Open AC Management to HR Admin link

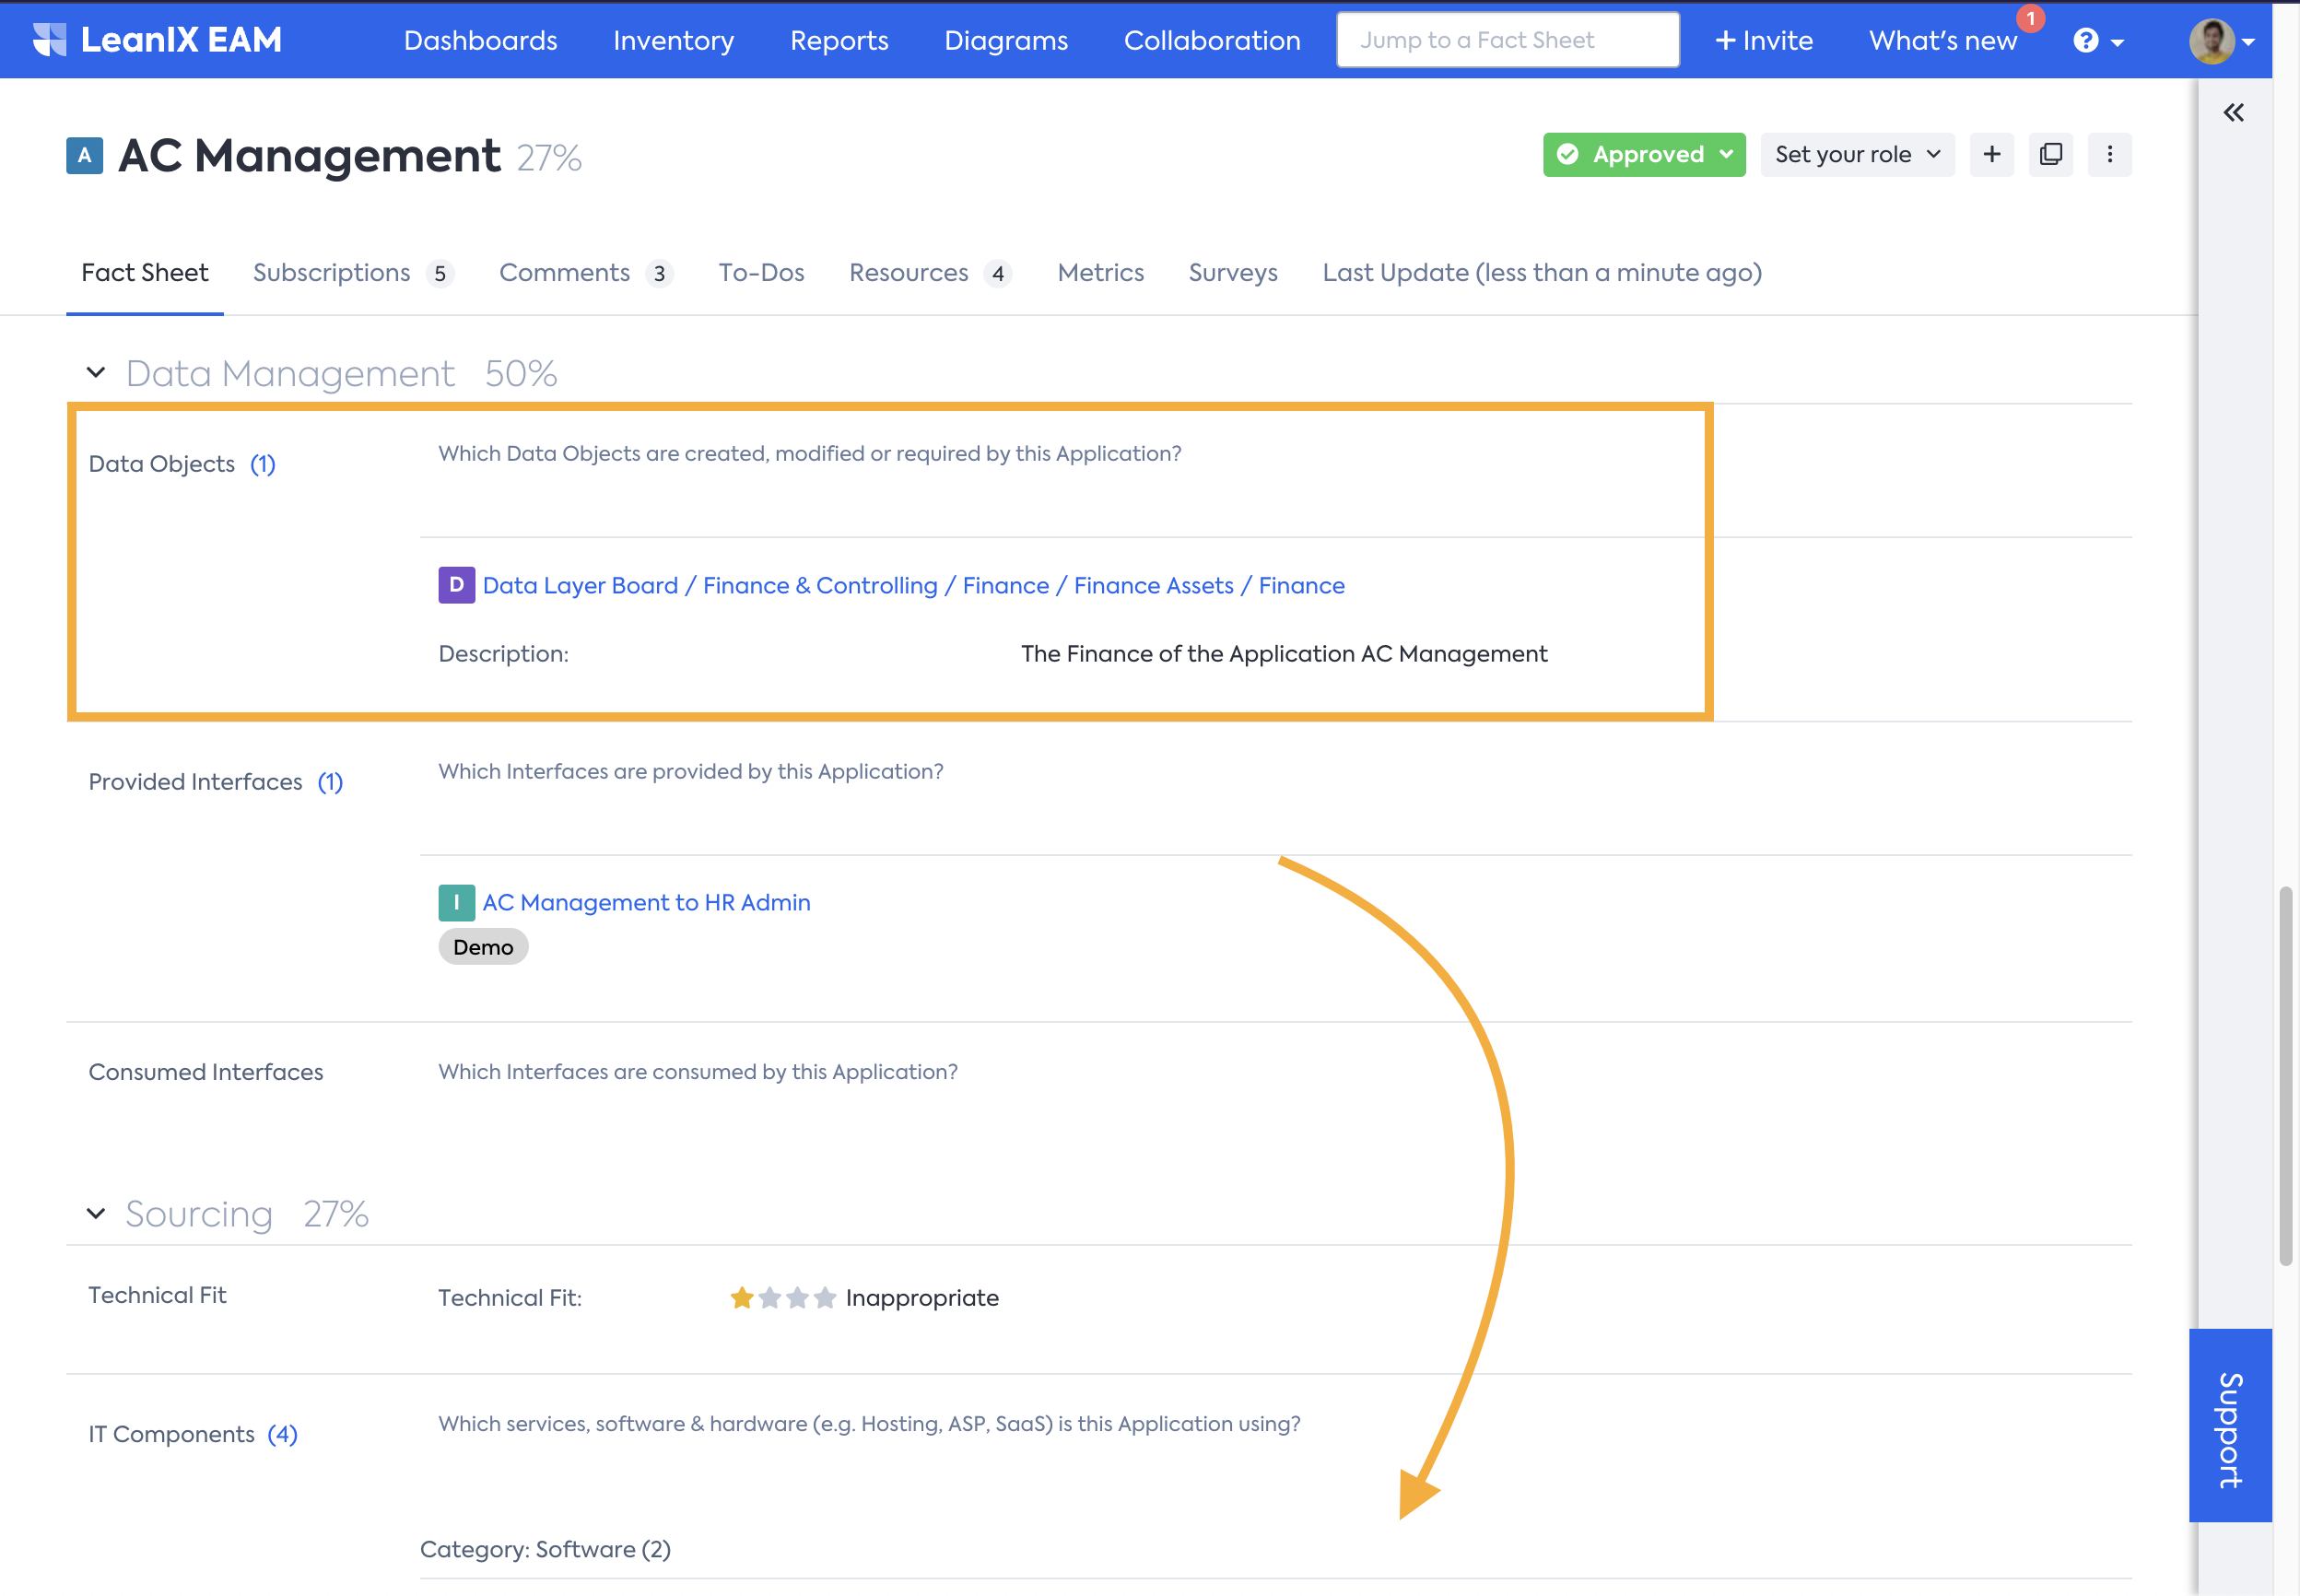646,902
